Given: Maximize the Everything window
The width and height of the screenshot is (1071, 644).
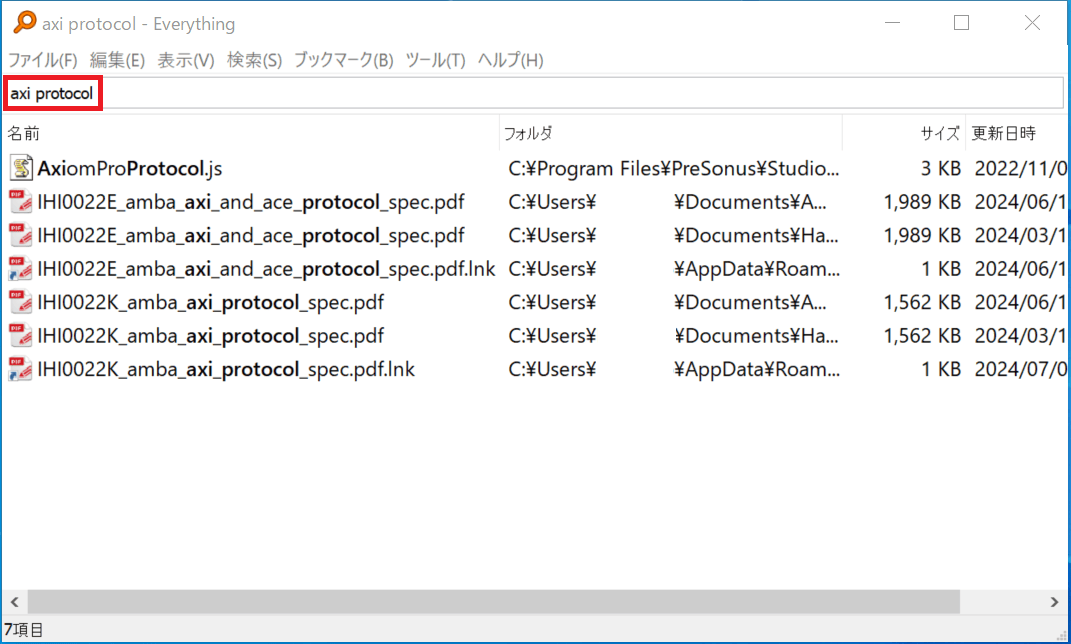Looking at the screenshot, I should click(x=961, y=23).
